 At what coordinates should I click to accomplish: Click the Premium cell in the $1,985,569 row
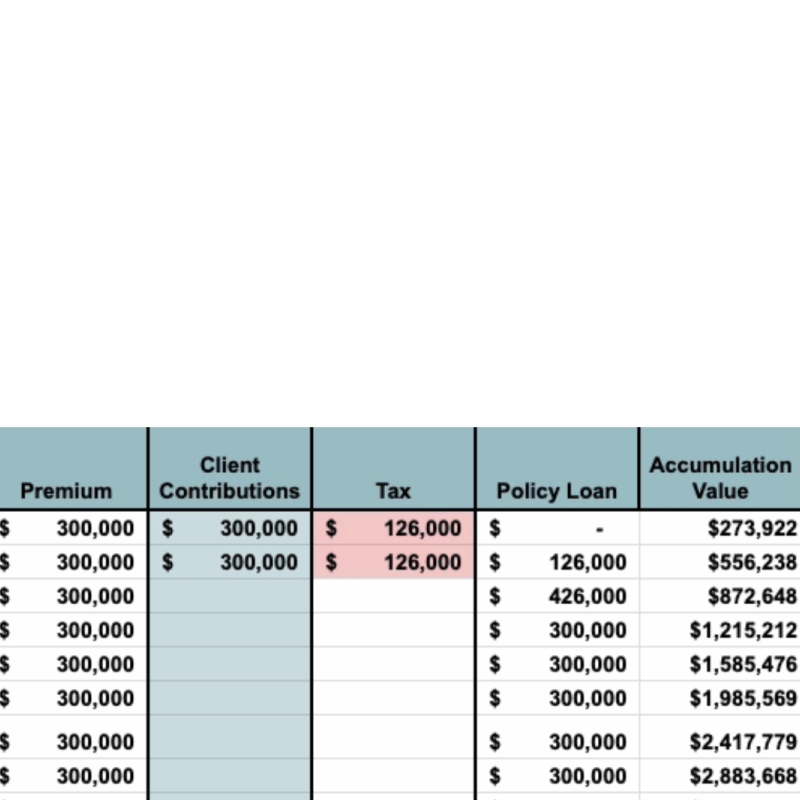coord(73,698)
